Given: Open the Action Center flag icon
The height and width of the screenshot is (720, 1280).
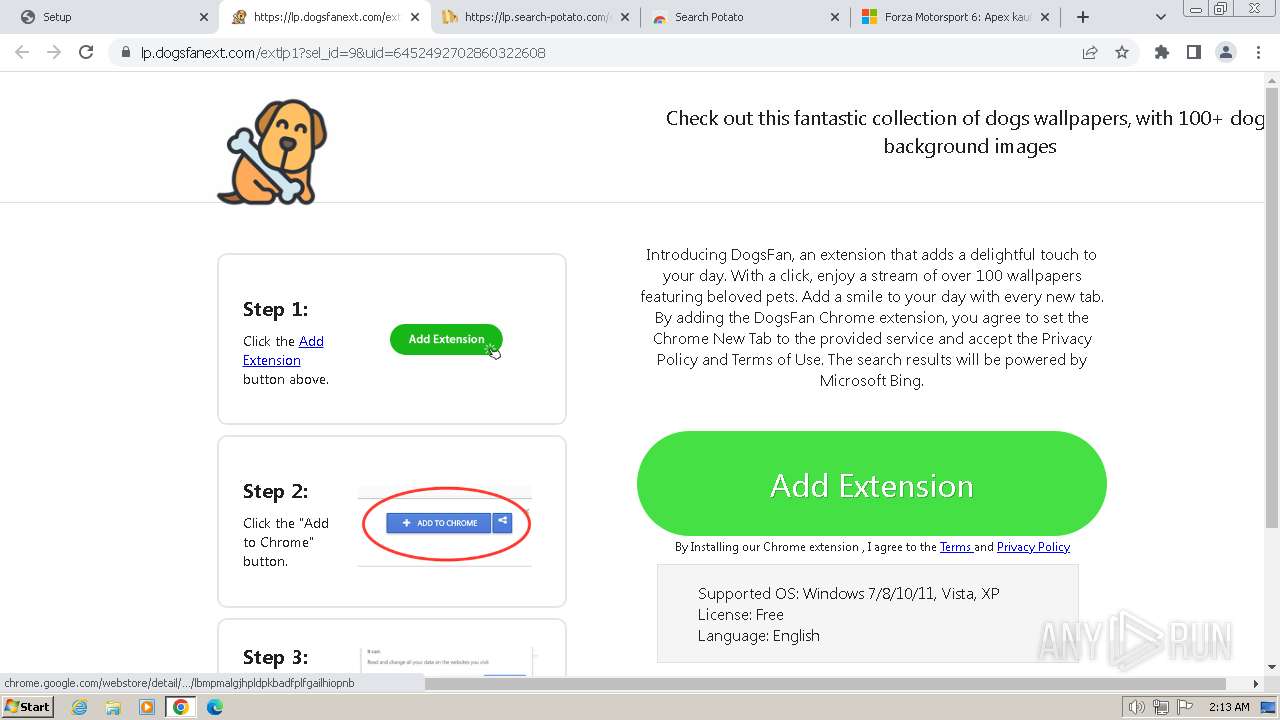Looking at the screenshot, I should [x=1185, y=707].
